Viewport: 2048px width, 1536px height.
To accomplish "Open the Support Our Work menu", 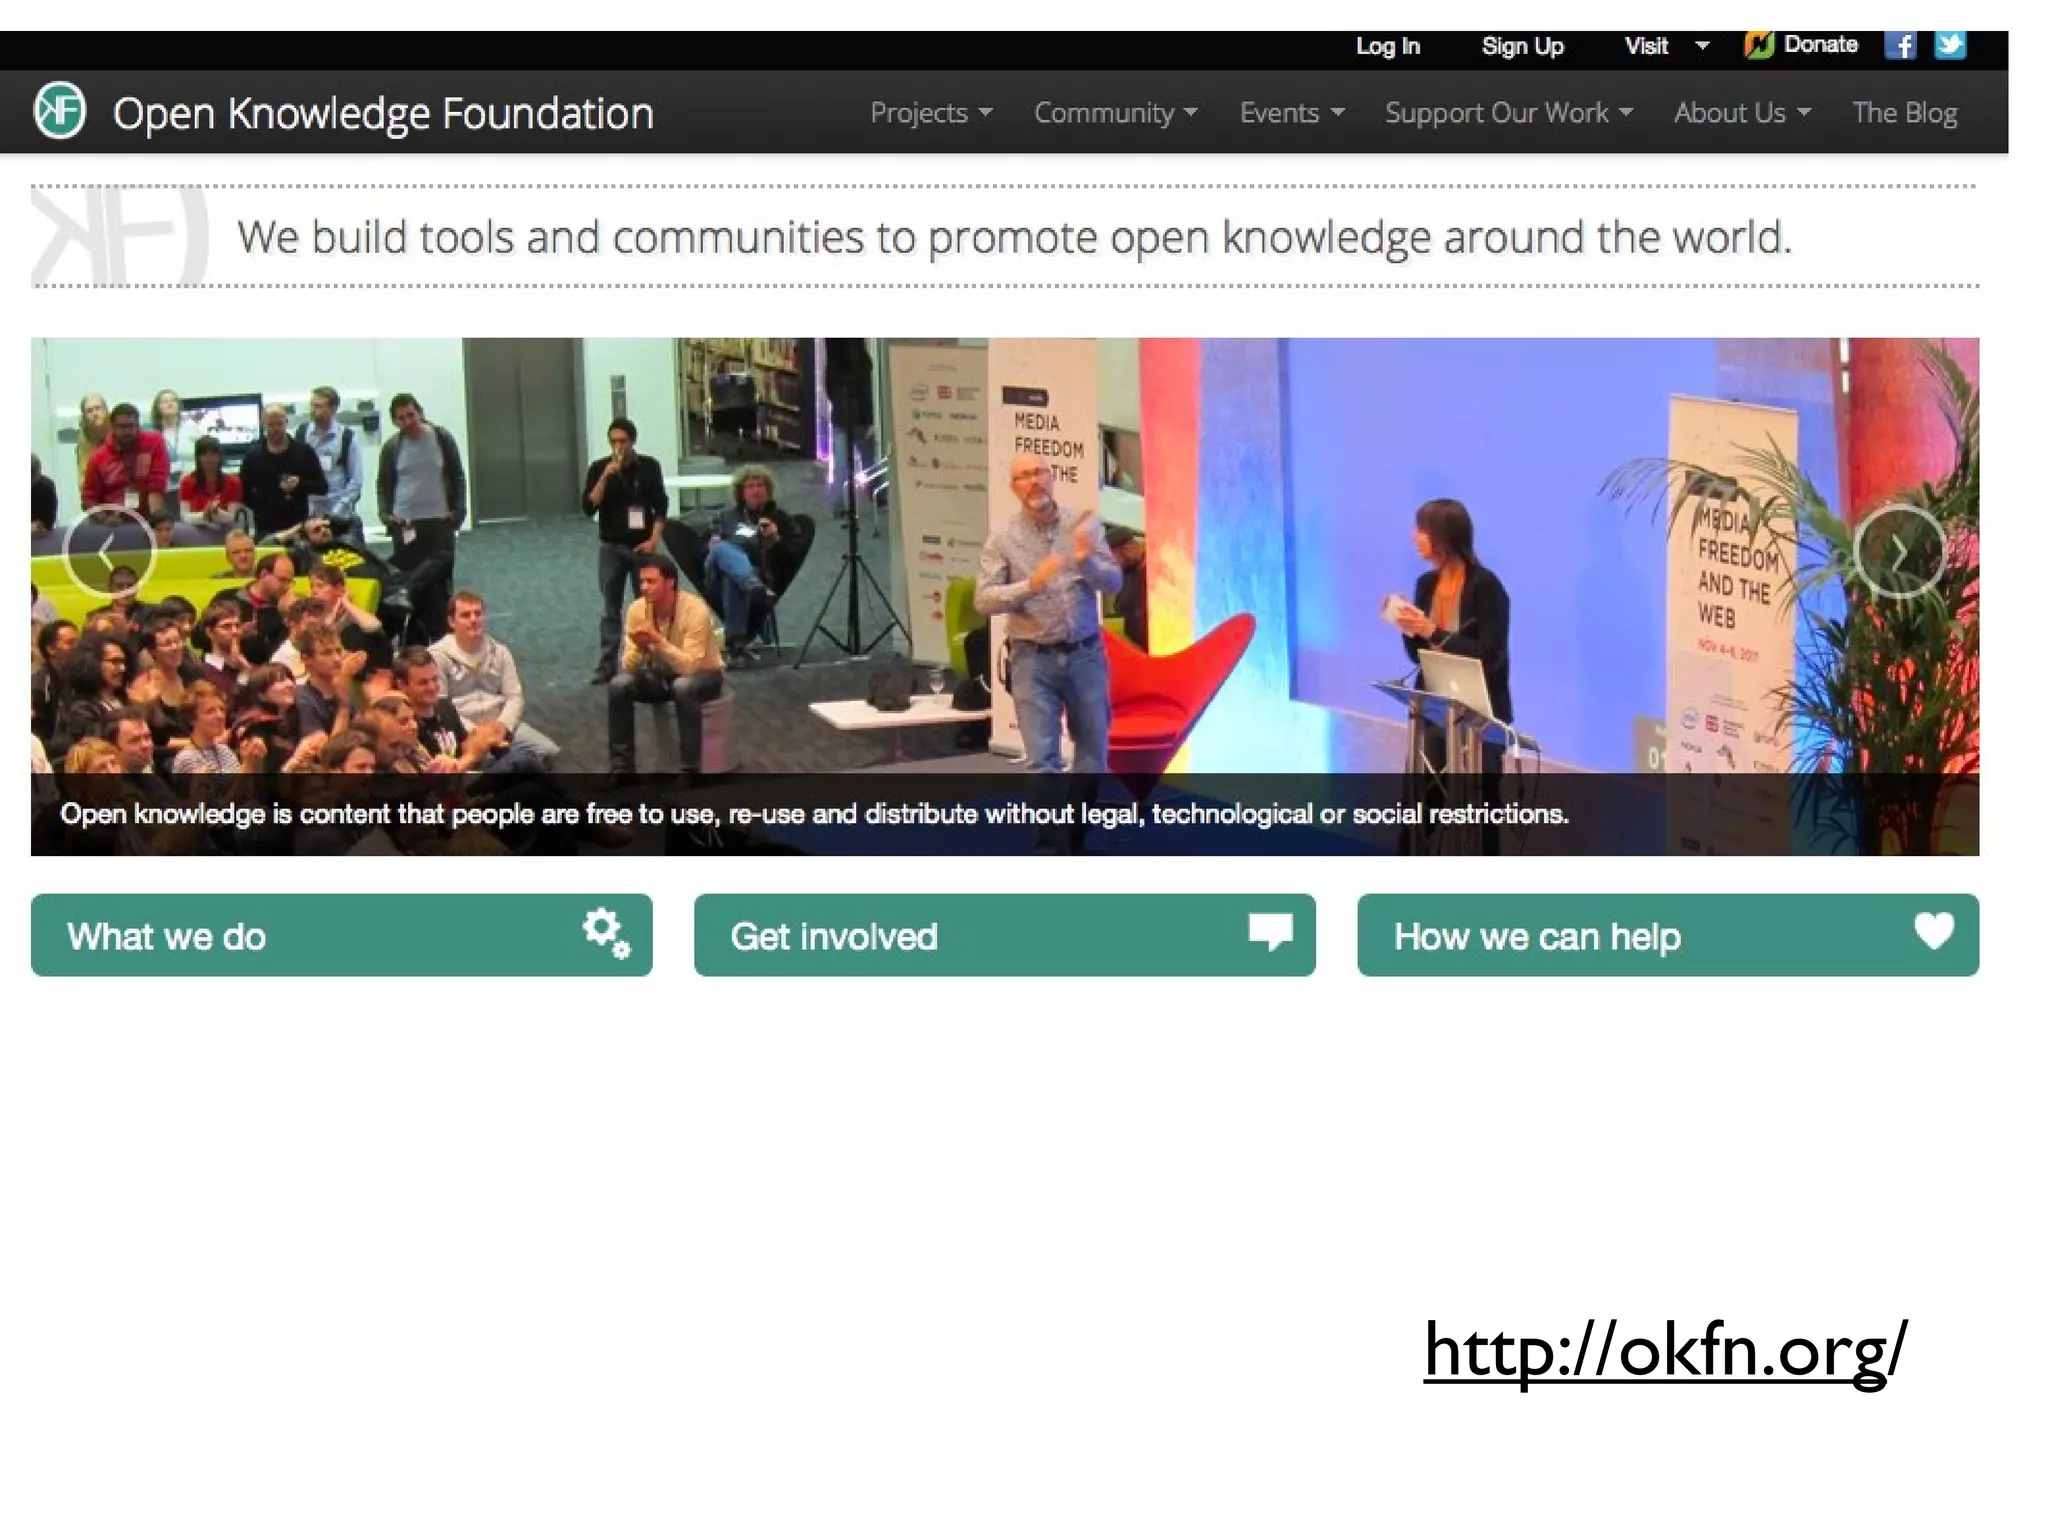I will click(1508, 113).
